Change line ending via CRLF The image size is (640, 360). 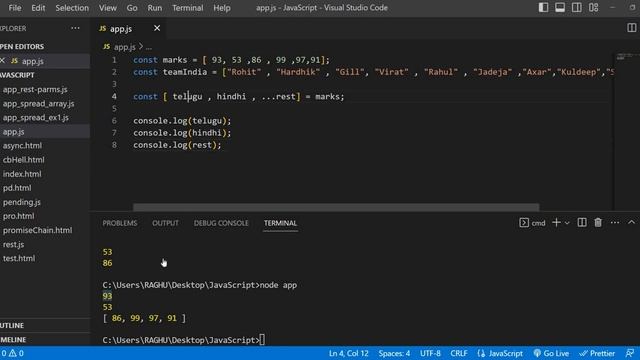click(459, 353)
